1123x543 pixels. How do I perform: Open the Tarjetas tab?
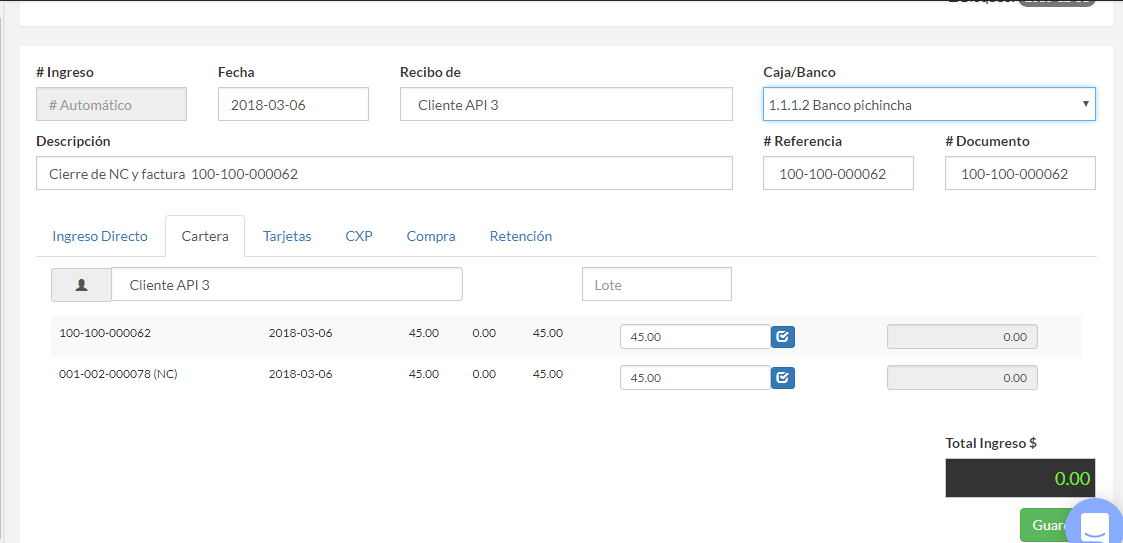pos(287,236)
